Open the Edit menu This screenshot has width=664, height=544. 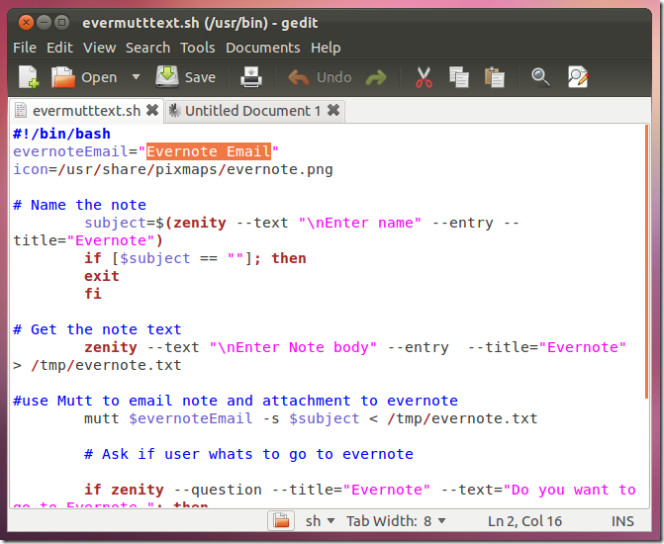click(x=60, y=48)
